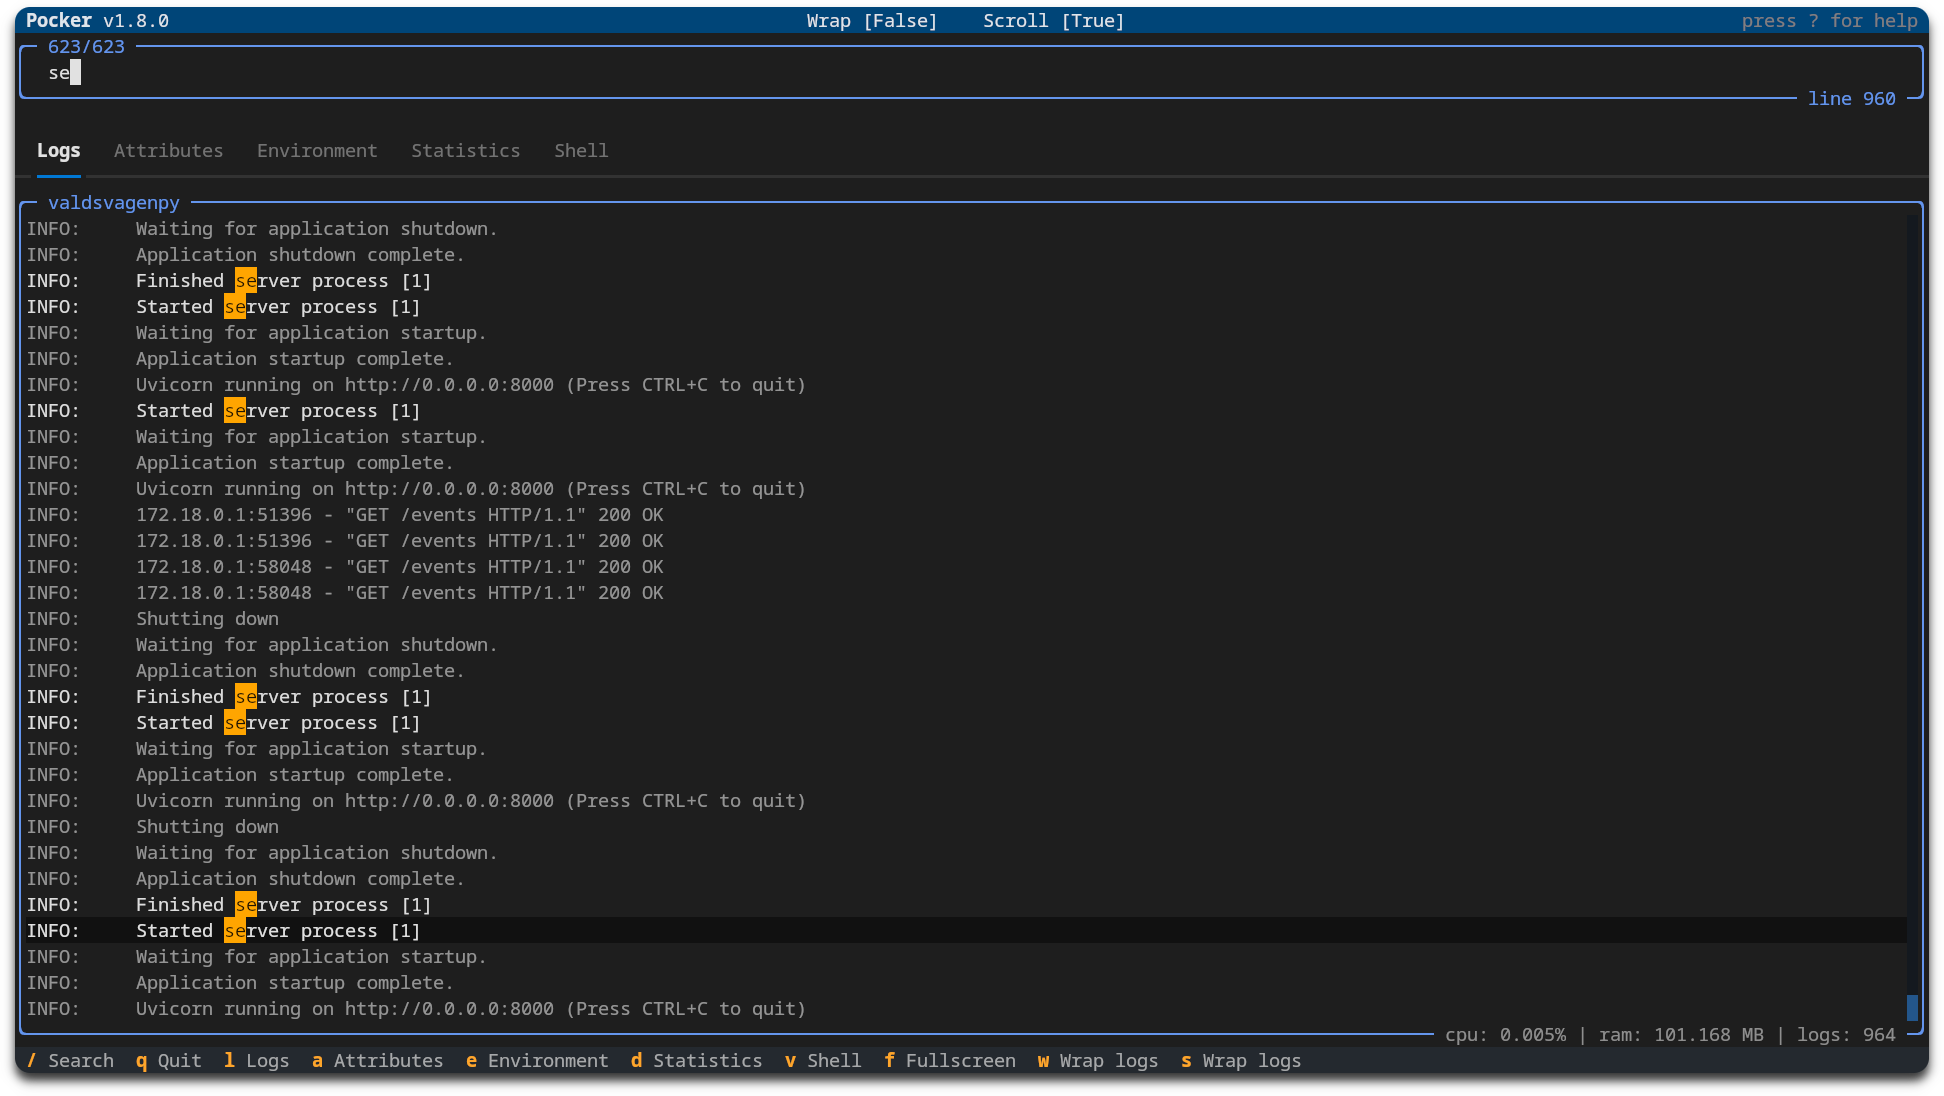Viewport: 1944px width, 1096px height.
Task: Click the highlighted 'Started server process' line
Action: [277, 931]
